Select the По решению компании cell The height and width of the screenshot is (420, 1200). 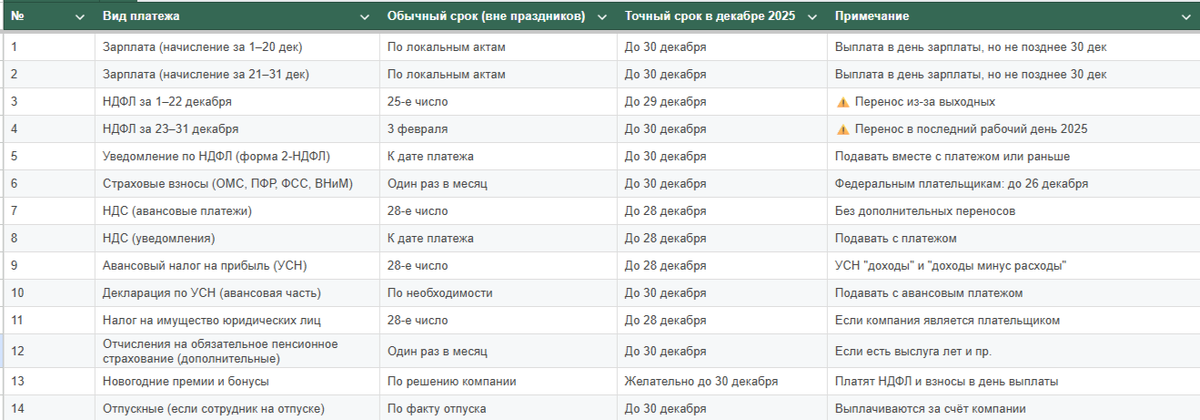tap(499, 381)
